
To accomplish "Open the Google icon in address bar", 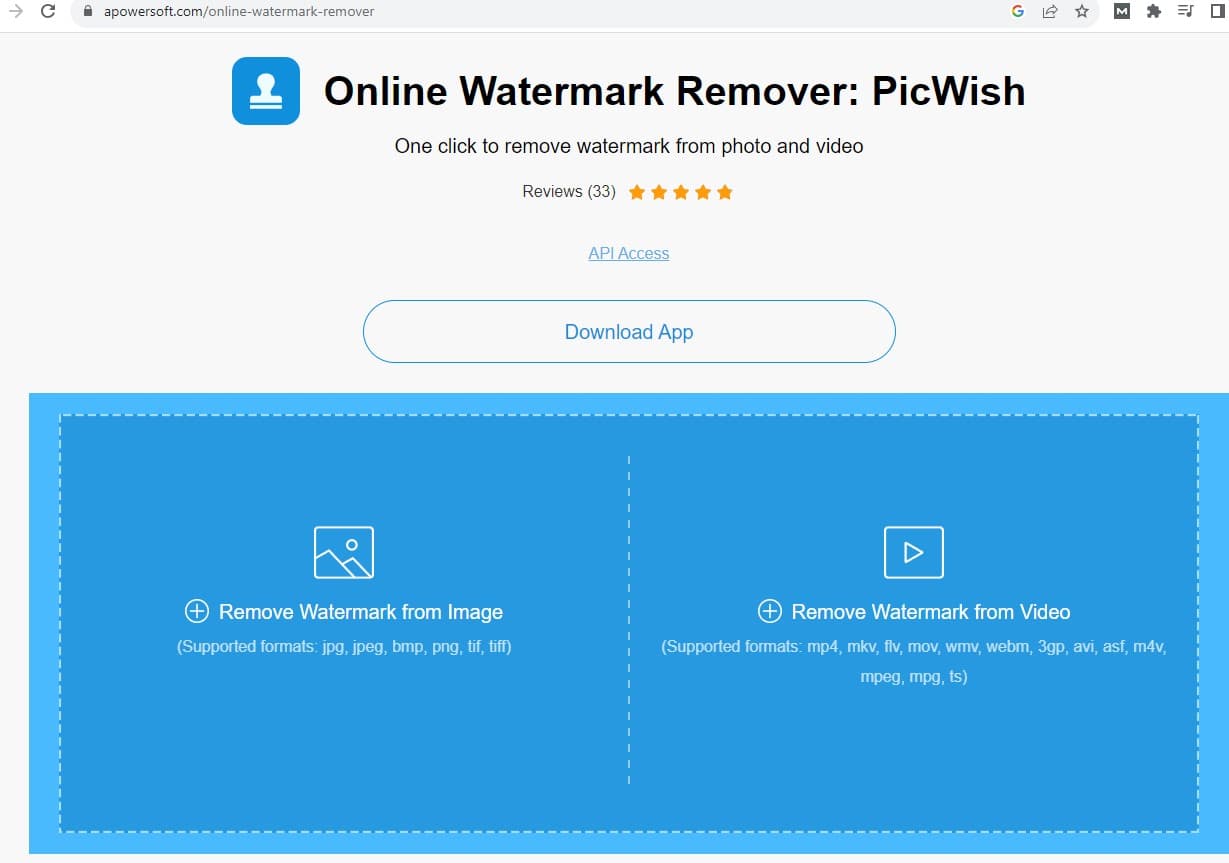I will click(1018, 12).
